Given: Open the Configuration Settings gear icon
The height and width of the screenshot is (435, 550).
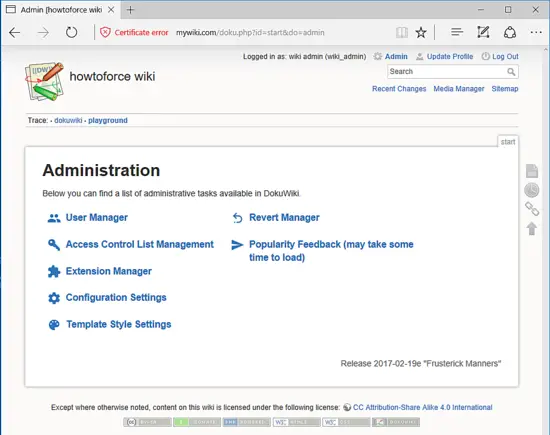Looking at the screenshot, I should click(x=54, y=298).
